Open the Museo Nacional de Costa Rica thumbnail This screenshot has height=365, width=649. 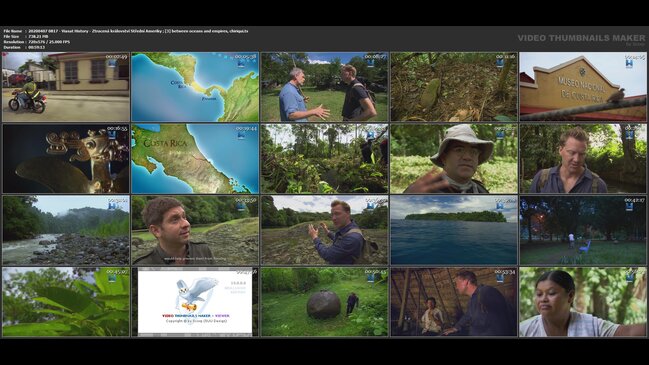[583, 87]
